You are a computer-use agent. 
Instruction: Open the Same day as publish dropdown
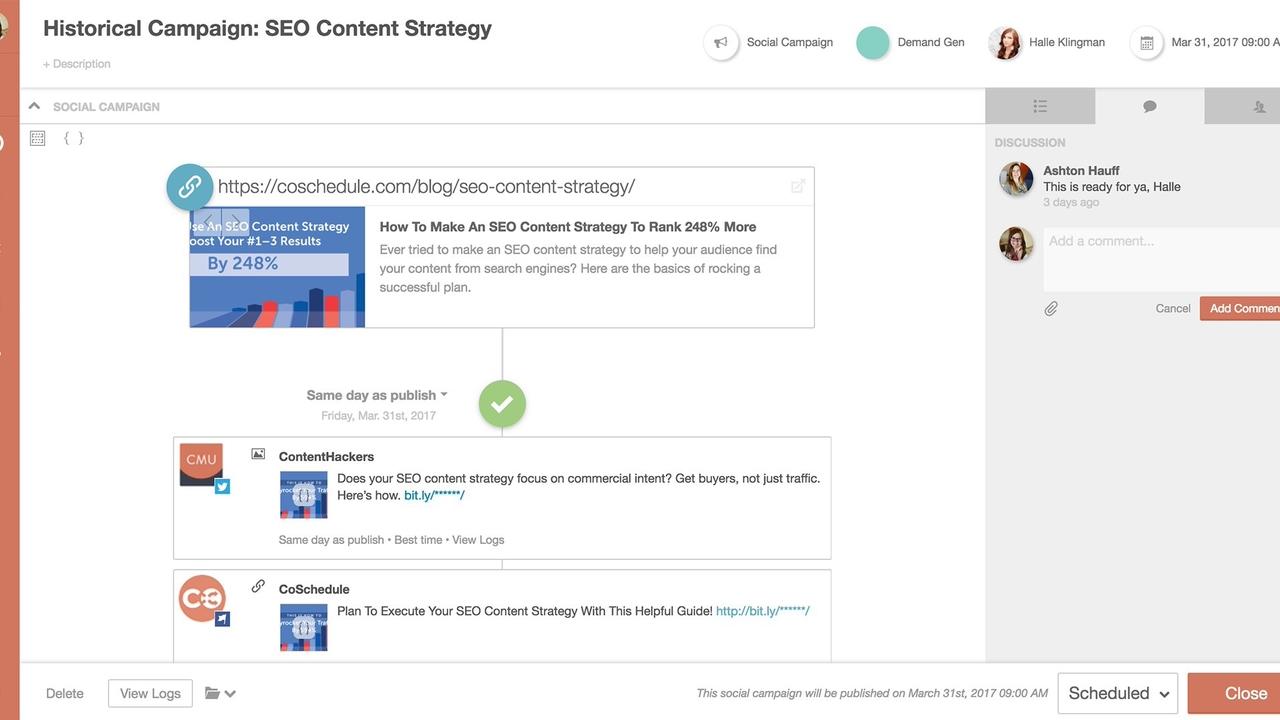coord(377,395)
